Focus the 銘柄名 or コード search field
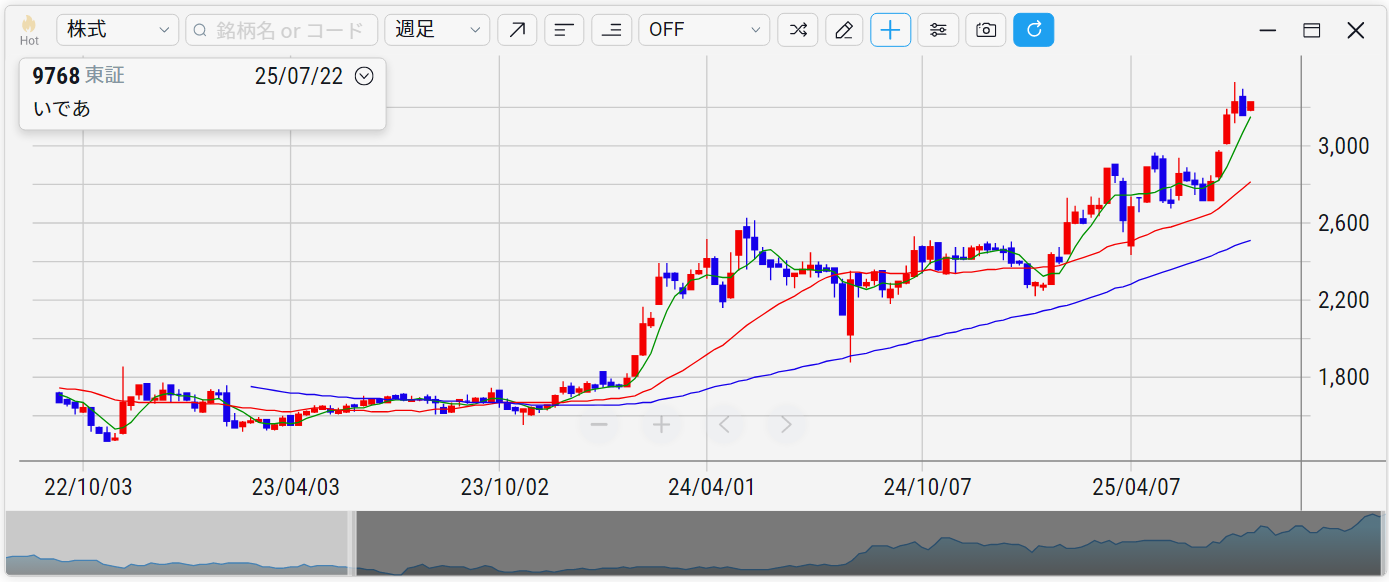Image resolution: width=1389 pixels, height=582 pixels. tap(281, 30)
